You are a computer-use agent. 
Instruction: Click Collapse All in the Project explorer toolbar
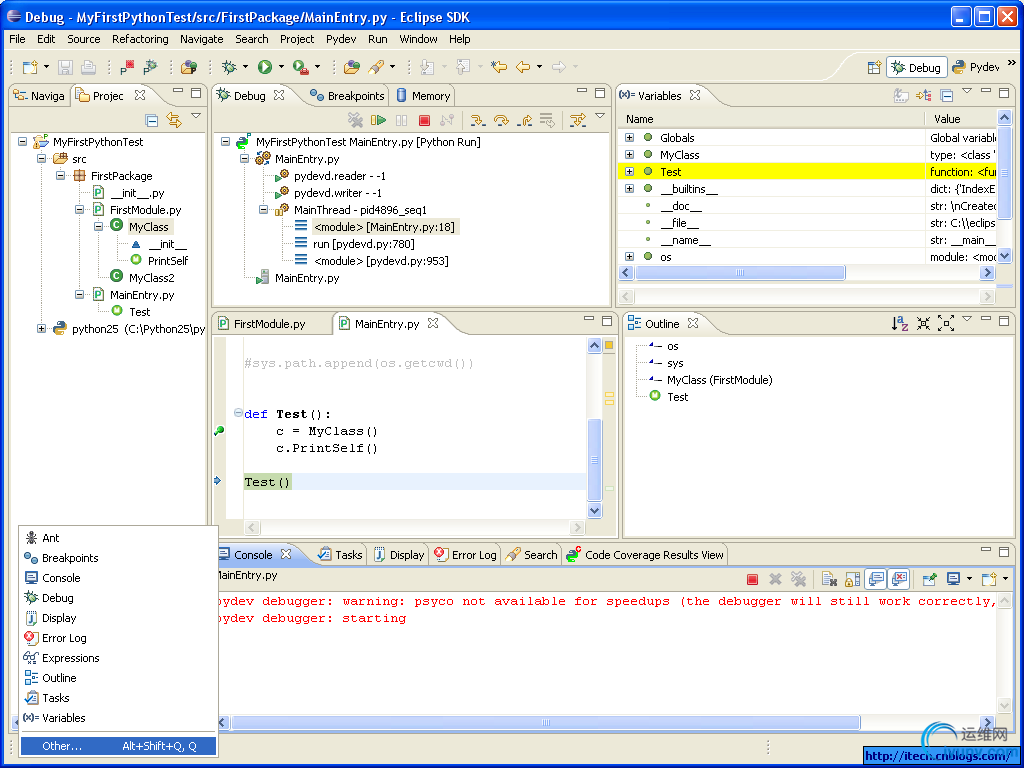click(x=152, y=120)
